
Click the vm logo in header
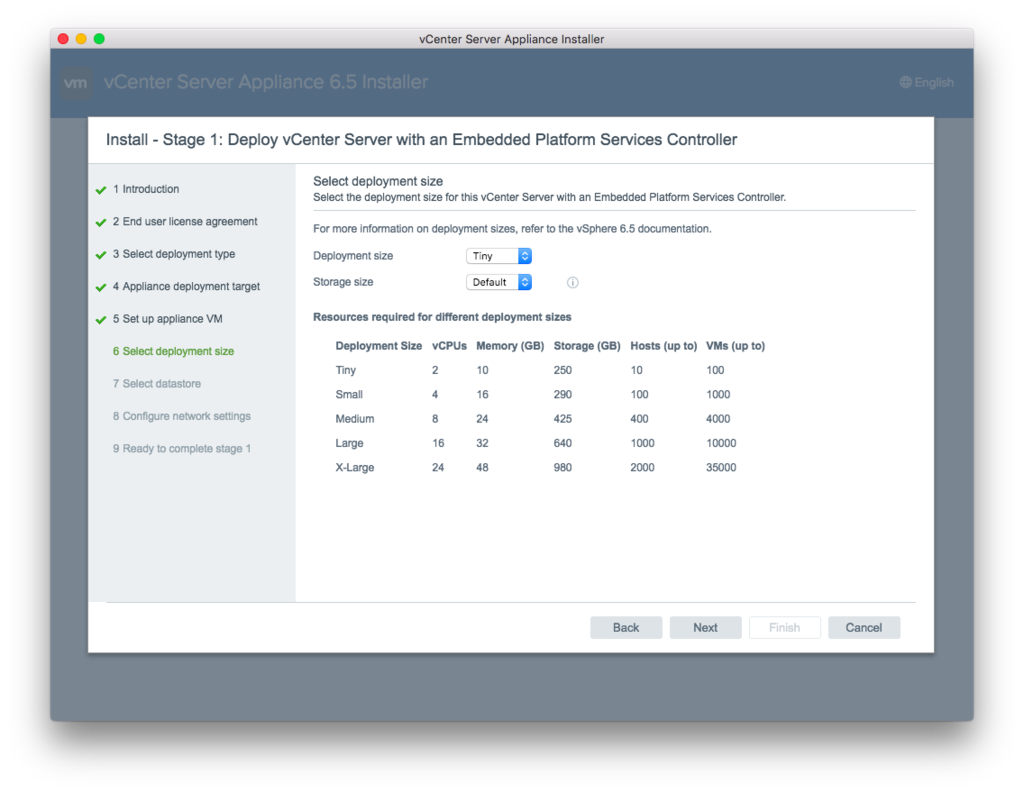(x=76, y=83)
